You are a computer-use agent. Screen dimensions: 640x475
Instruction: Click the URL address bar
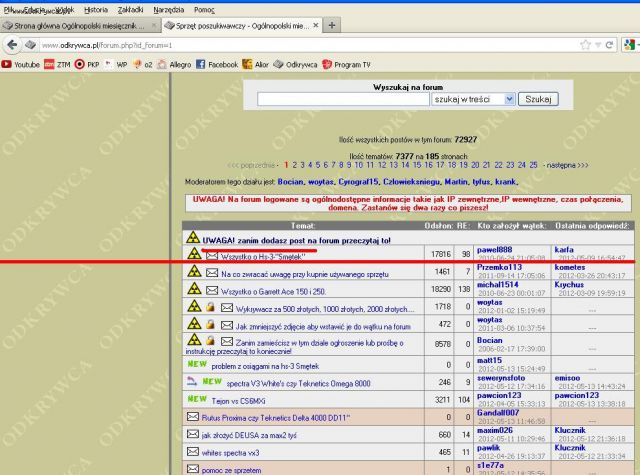click(308, 45)
